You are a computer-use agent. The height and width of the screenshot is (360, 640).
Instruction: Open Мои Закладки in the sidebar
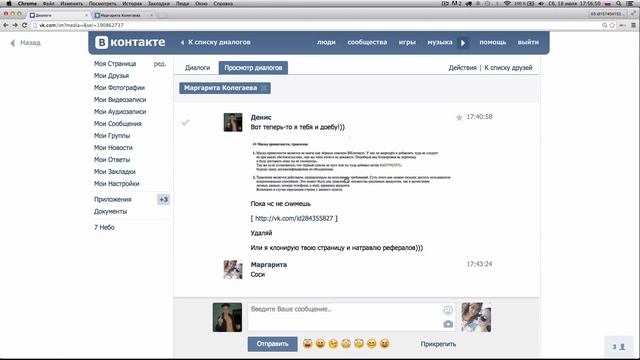point(115,172)
